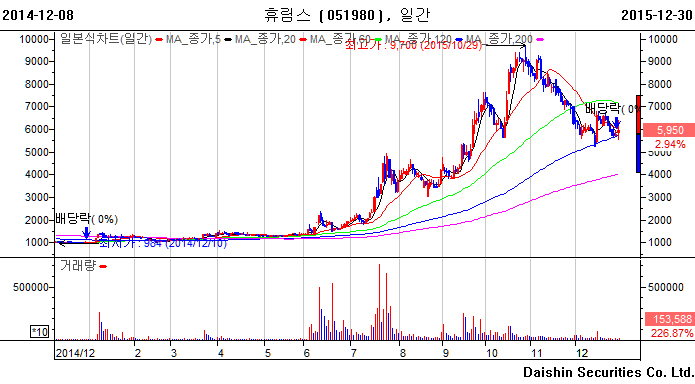The width and height of the screenshot is (695, 384).
Task: Click the 1000 label on left price axis
Action: click(x=37, y=243)
